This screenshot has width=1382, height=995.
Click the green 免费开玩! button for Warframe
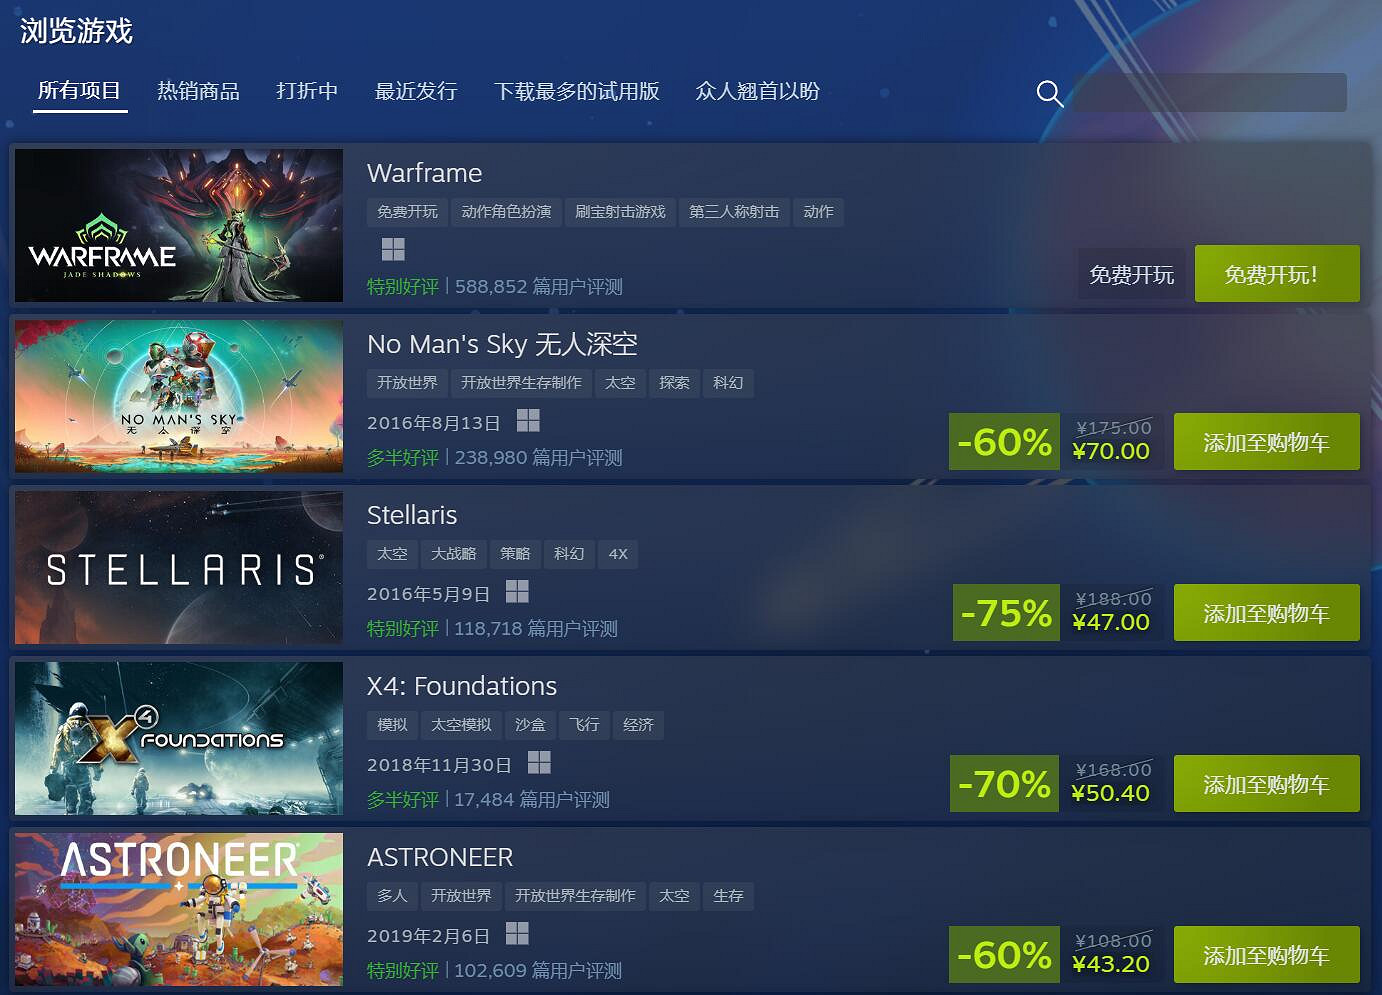click(1277, 274)
